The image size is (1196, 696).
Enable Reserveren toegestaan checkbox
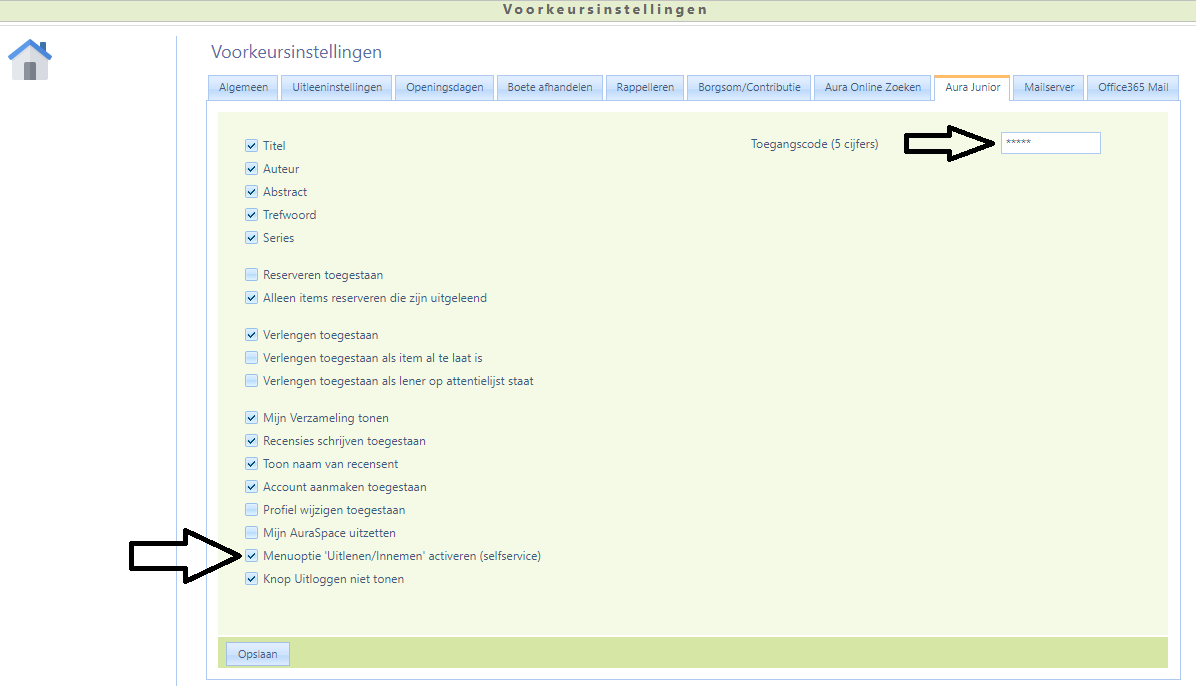click(251, 275)
